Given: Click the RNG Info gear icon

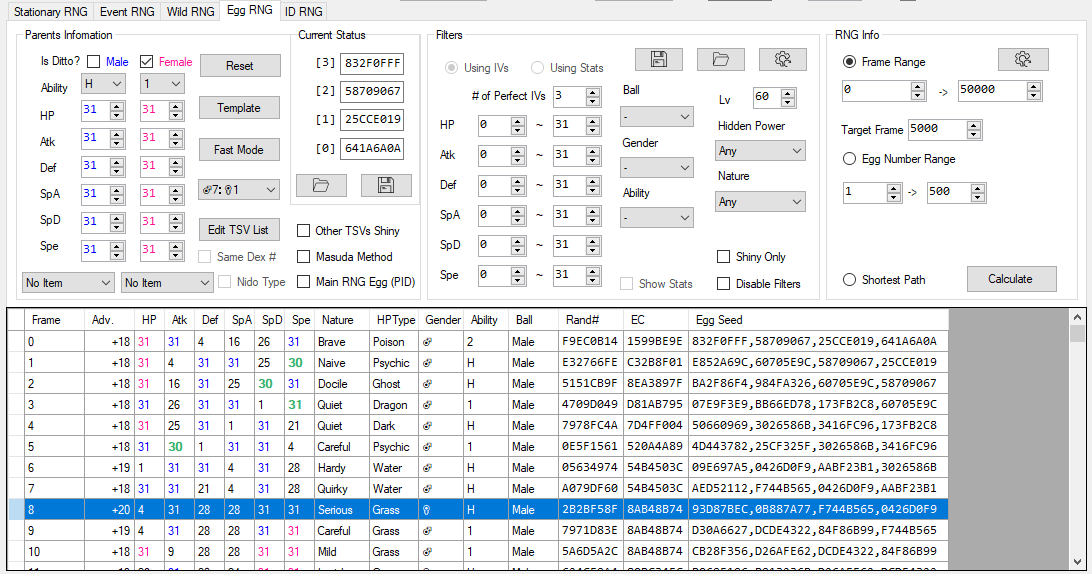Looking at the screenshot, I should pos(1022,60).
